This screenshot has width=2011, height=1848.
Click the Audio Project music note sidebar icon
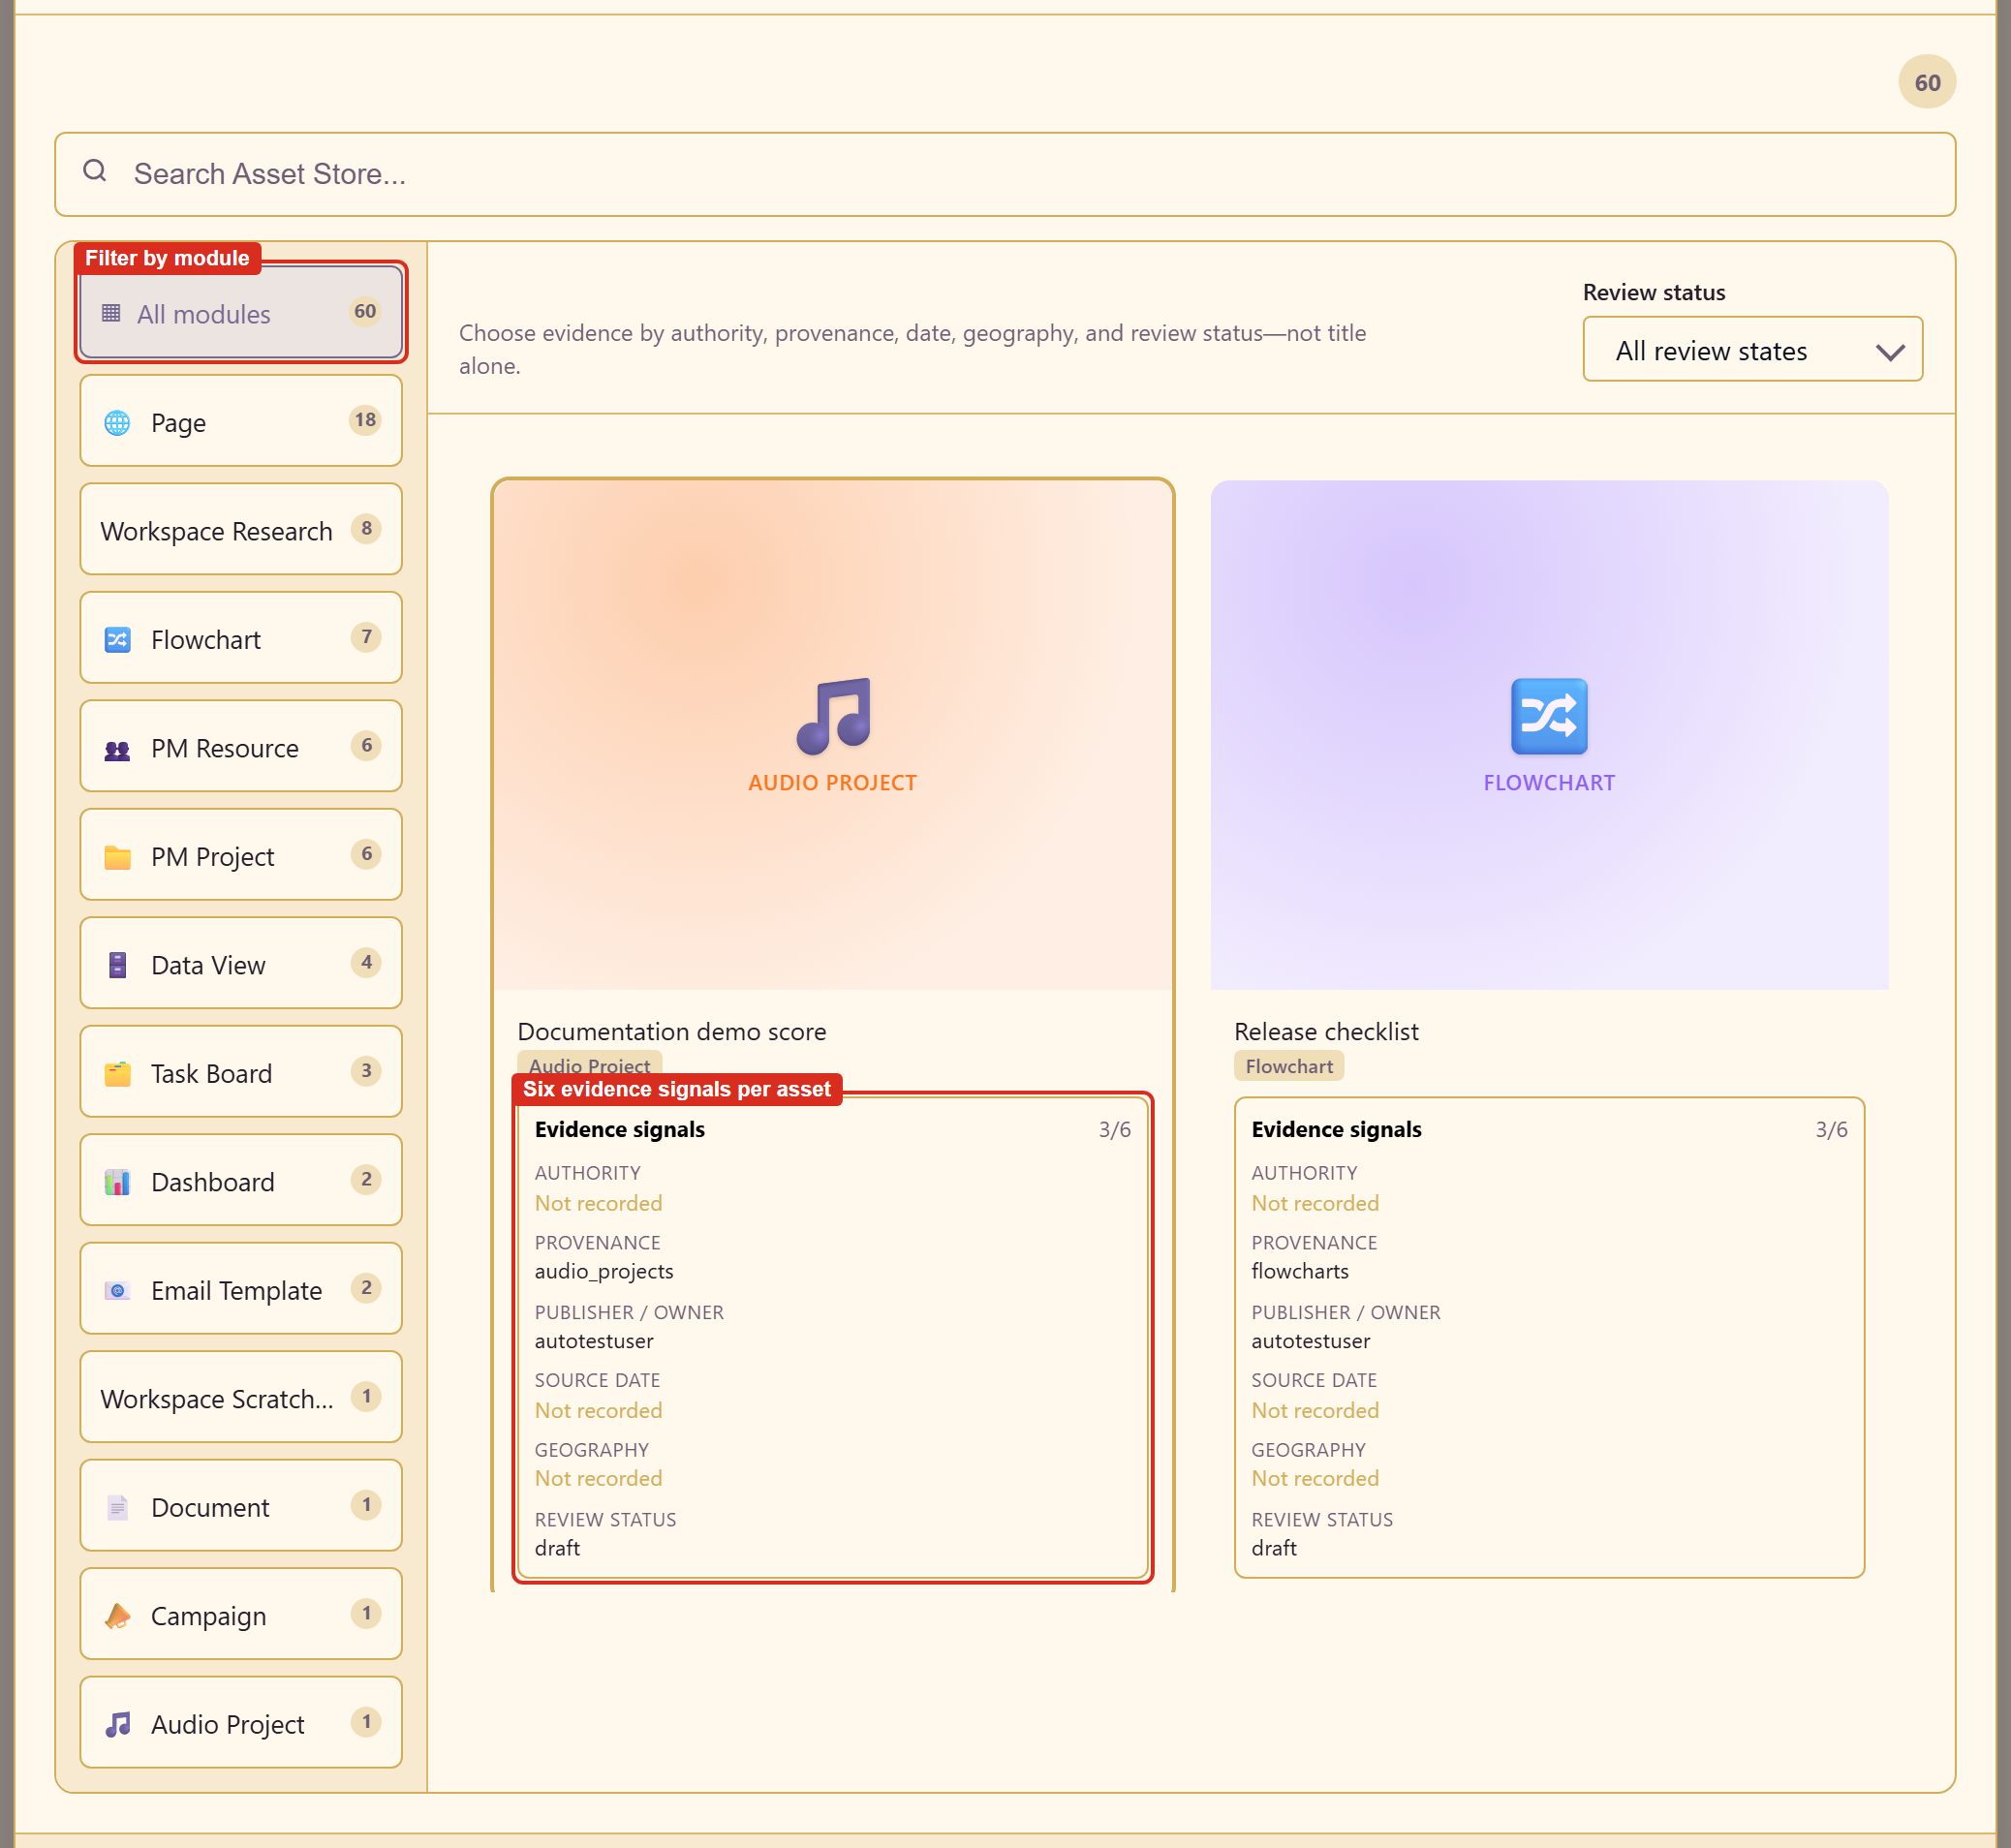117,1724
